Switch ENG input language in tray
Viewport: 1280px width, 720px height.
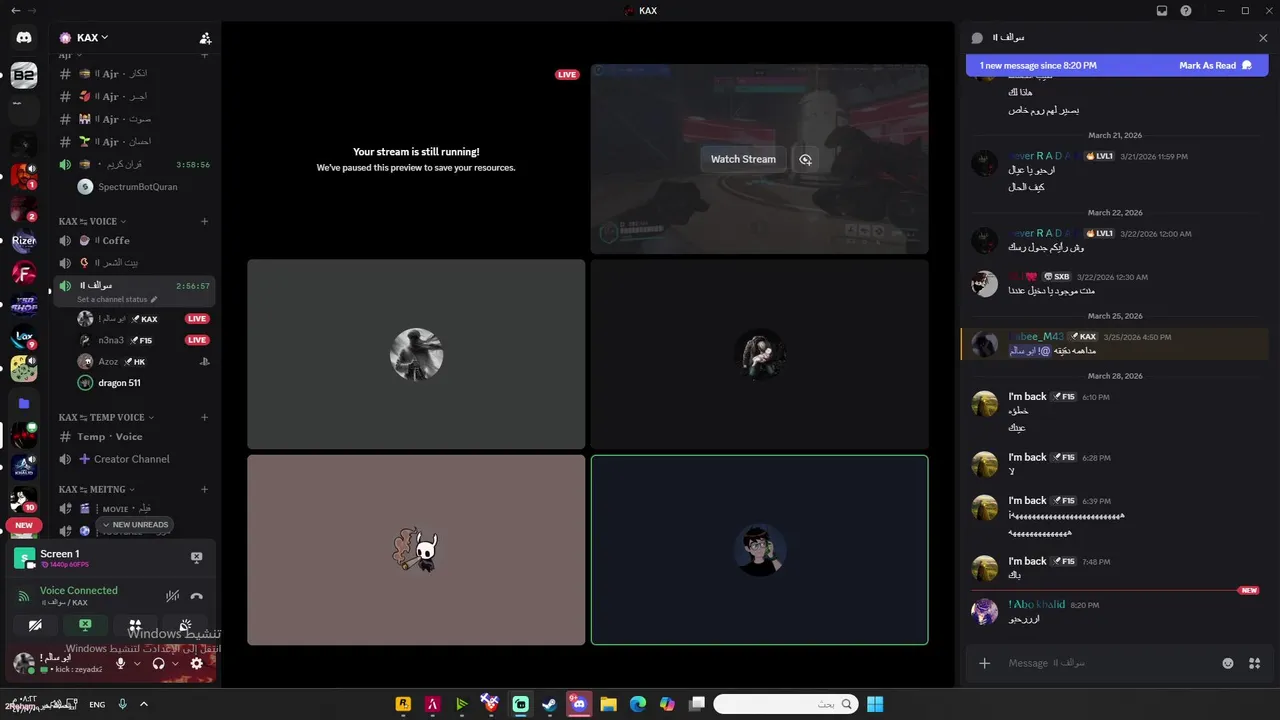97,704
